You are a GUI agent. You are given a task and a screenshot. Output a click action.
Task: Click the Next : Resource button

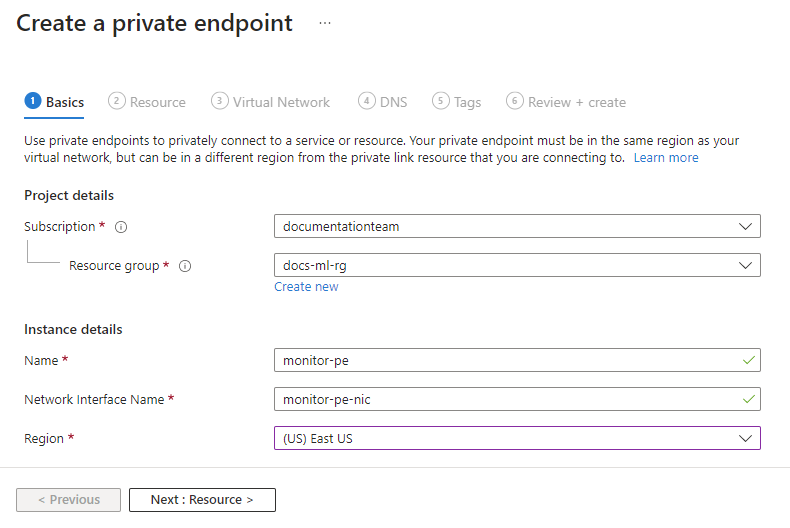(x=202, y=499)
